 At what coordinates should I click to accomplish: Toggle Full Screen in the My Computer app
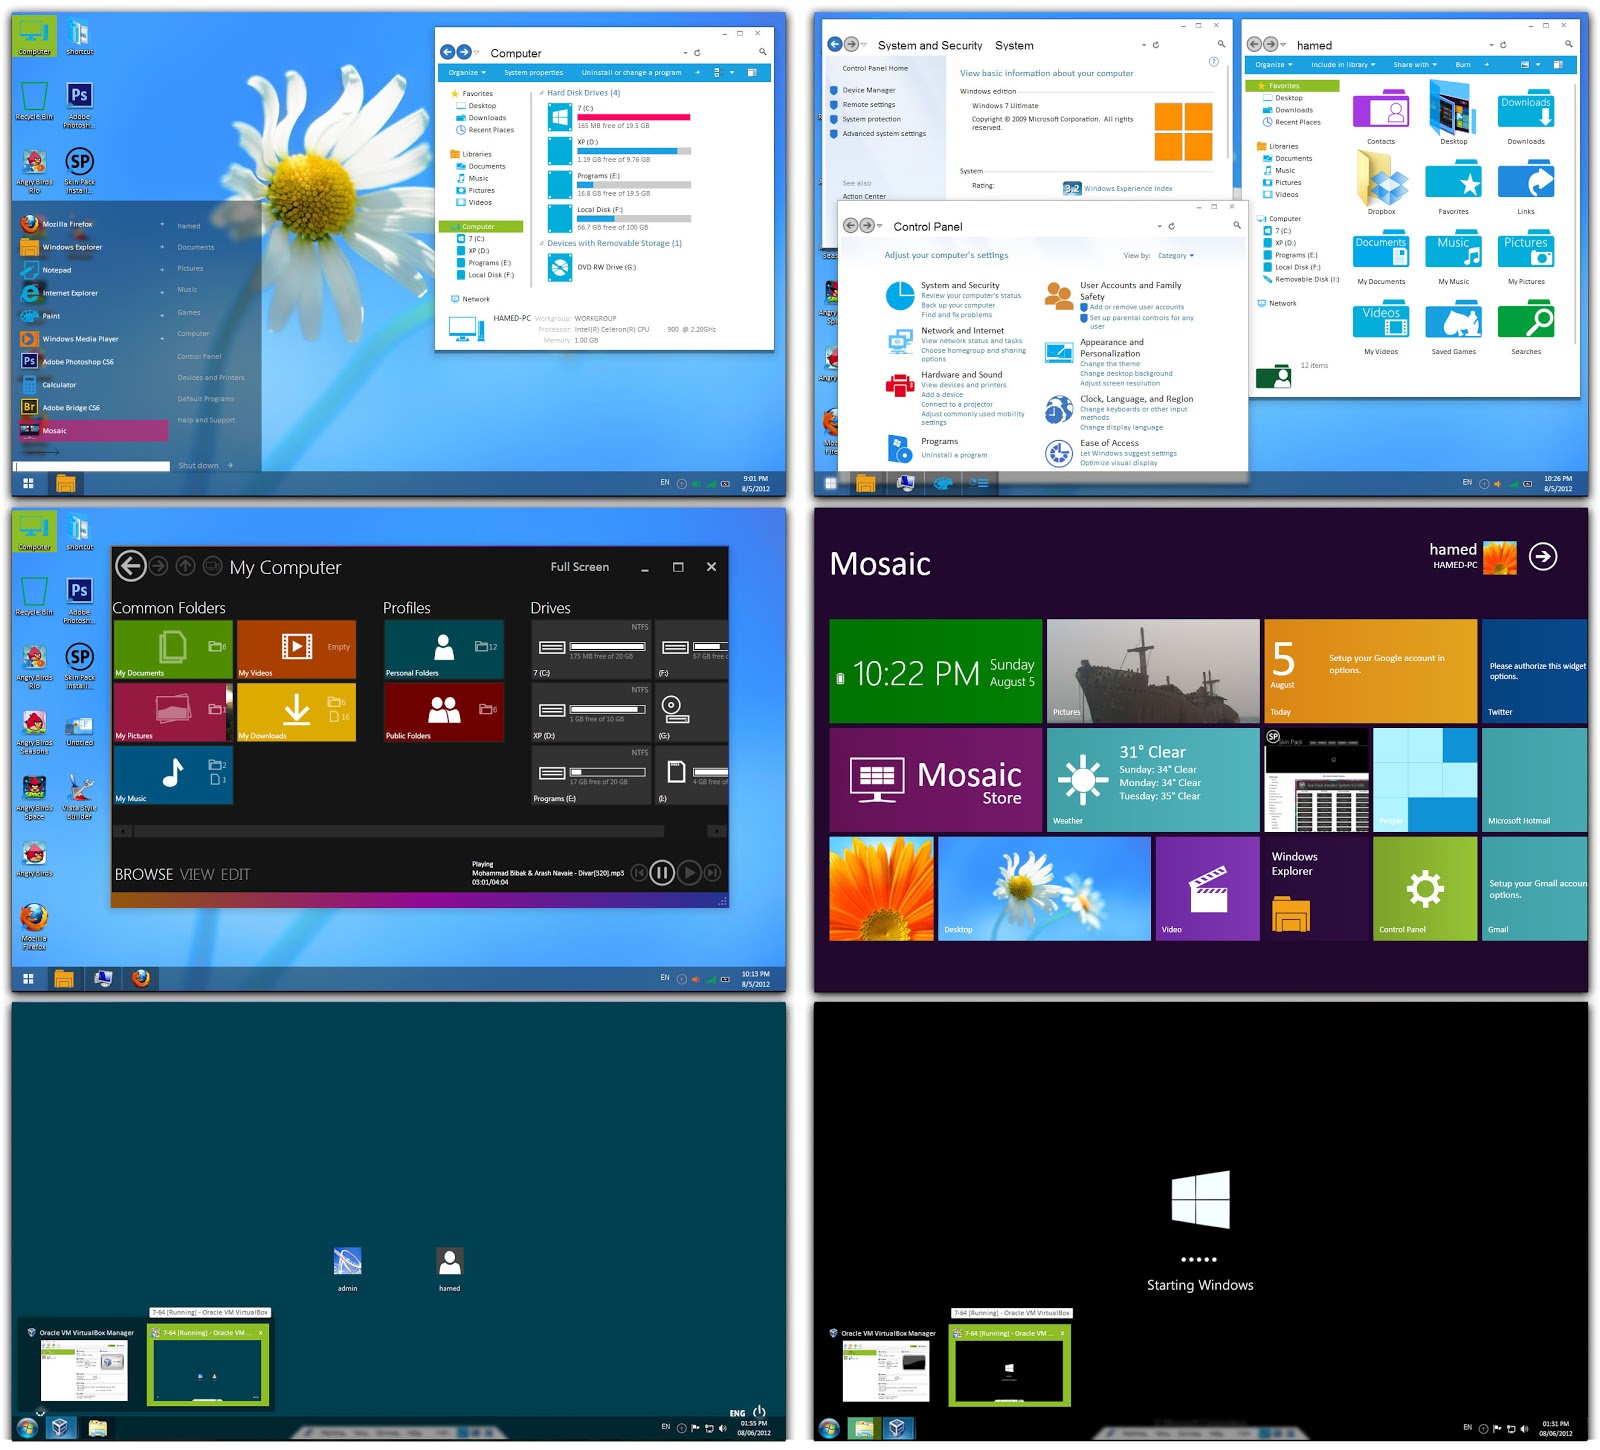coord(579,567)
